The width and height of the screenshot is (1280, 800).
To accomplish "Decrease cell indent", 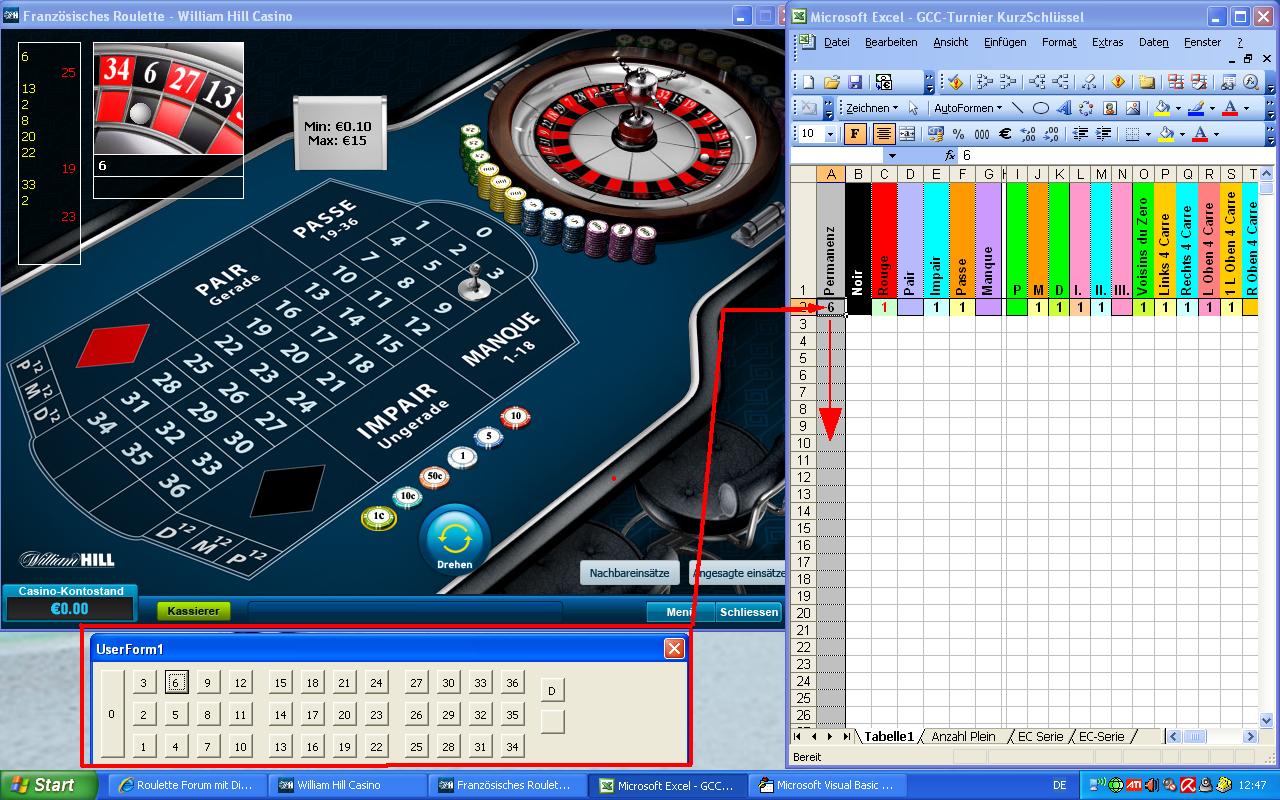I will 1080,134.
